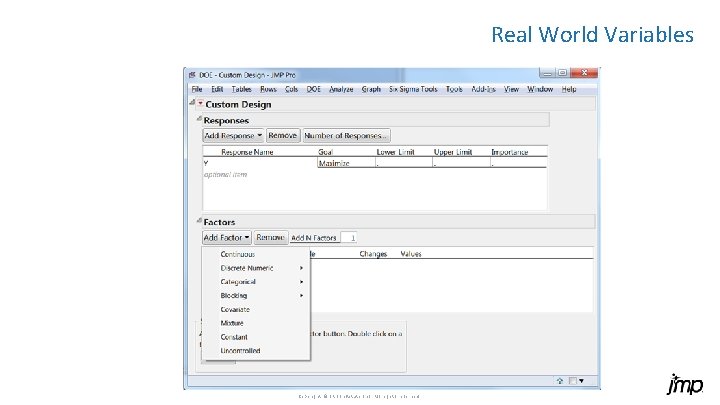Viewport: 720px width, 405px height.
Task: Click the Custom Design red triangle menu
Action: pos(201,104)
